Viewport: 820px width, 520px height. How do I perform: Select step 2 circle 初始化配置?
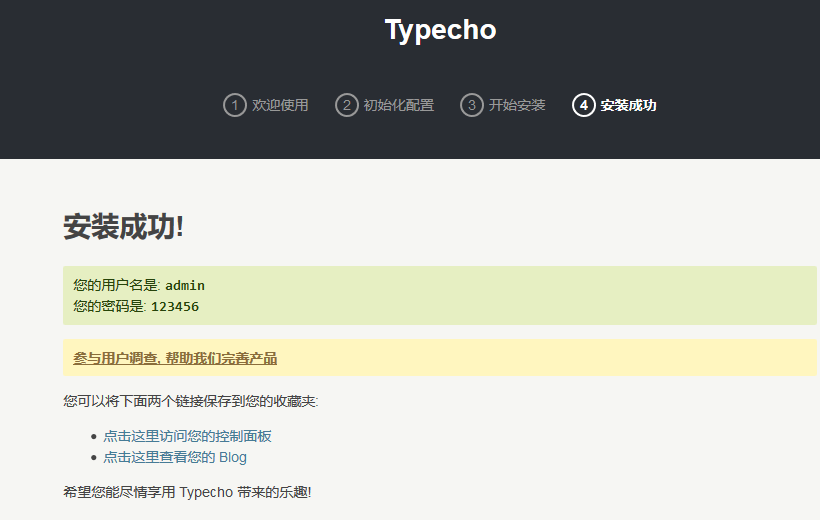pyautogui.click(x=347, y=105)
